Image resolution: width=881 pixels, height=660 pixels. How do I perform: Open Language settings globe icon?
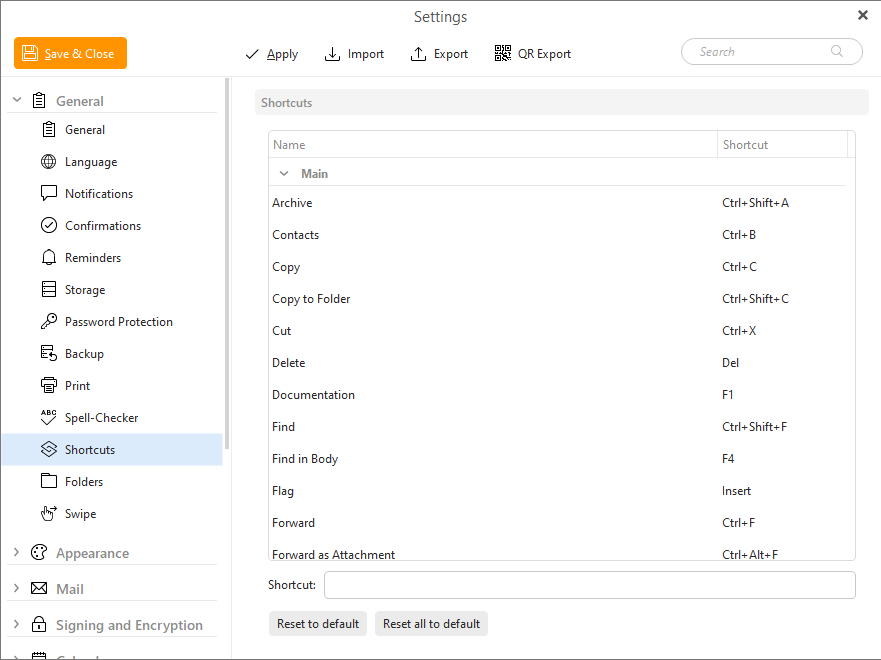48,162
